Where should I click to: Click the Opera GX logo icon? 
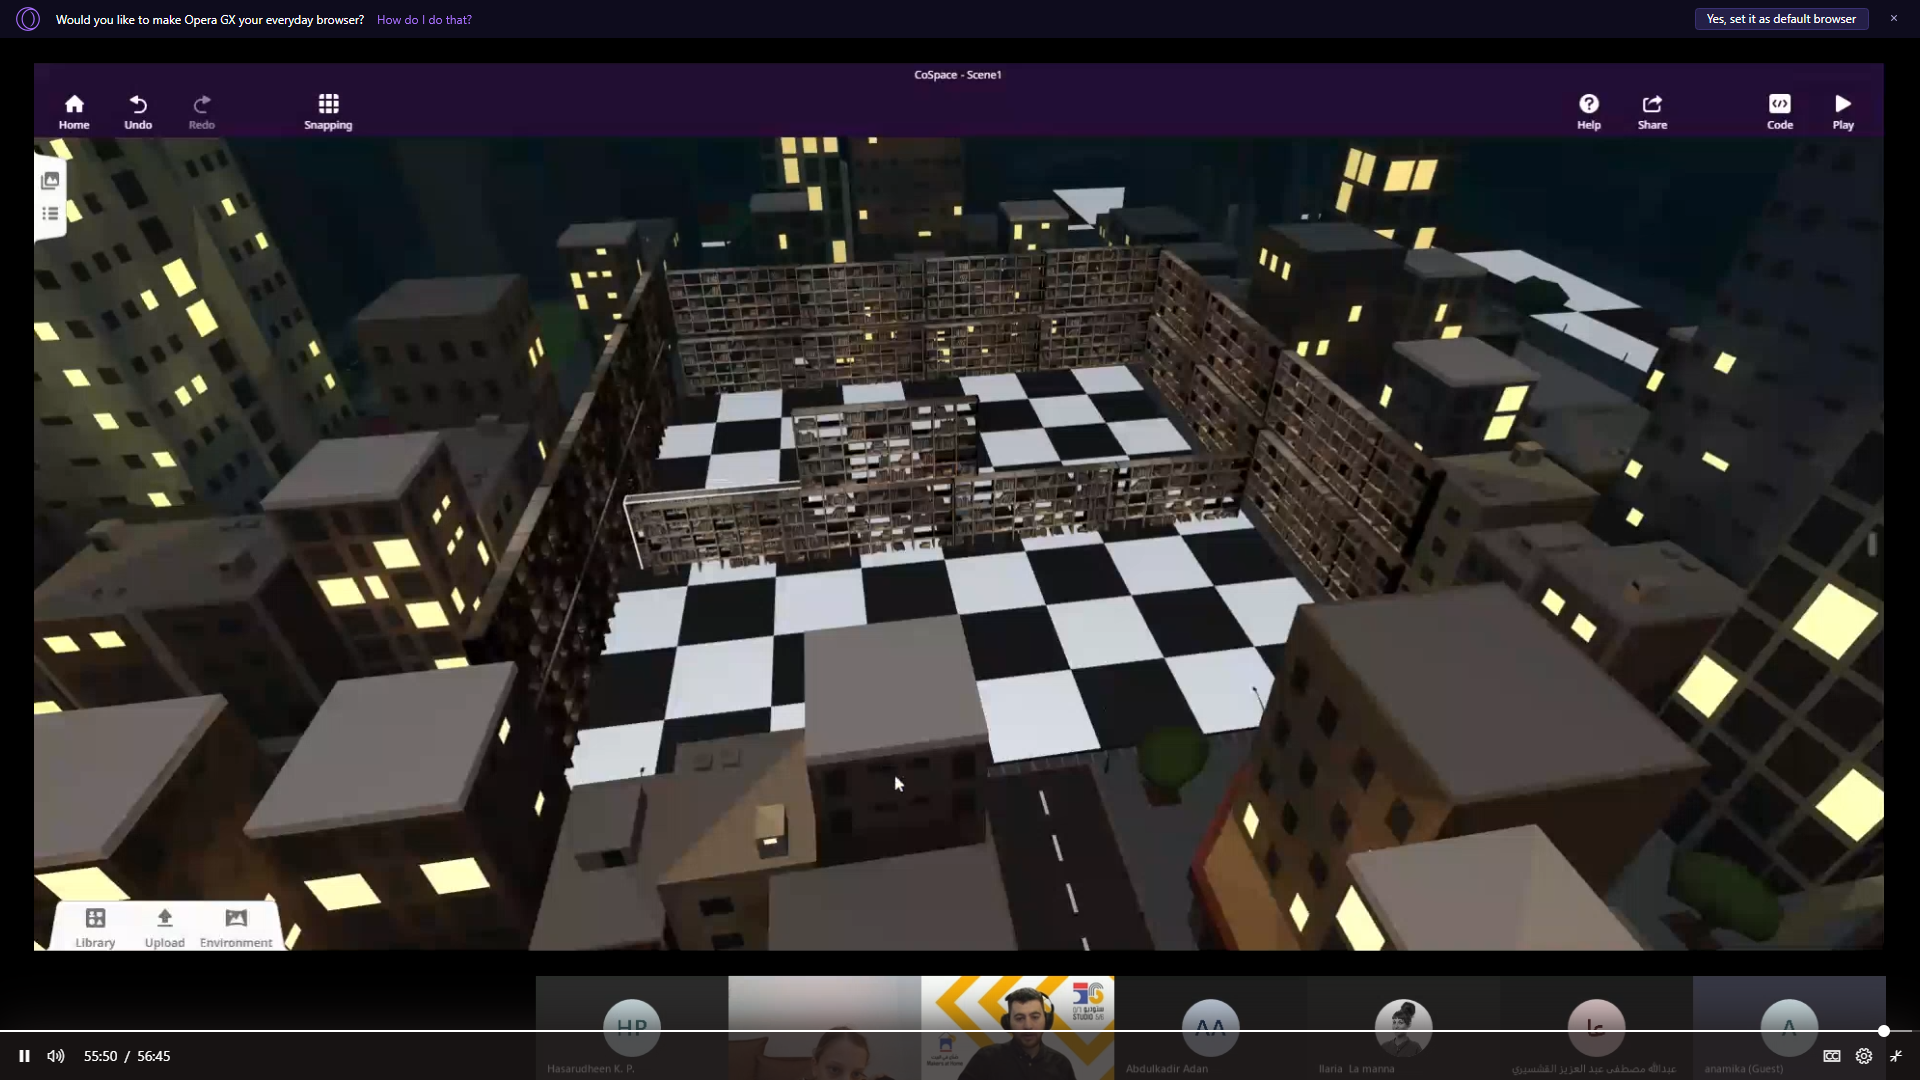pyautogui.click(x=28, y=19)
